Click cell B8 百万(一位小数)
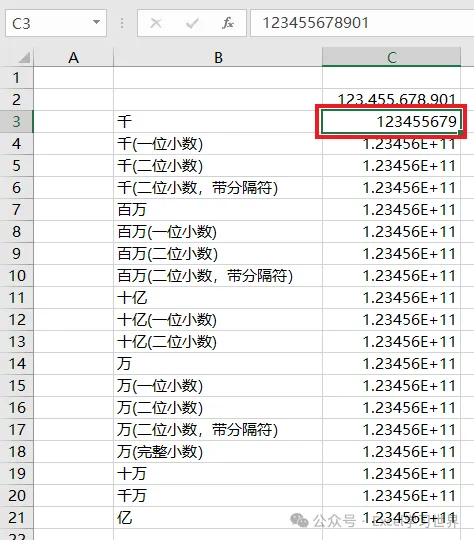The image size is (474, 540). (218, 232)
